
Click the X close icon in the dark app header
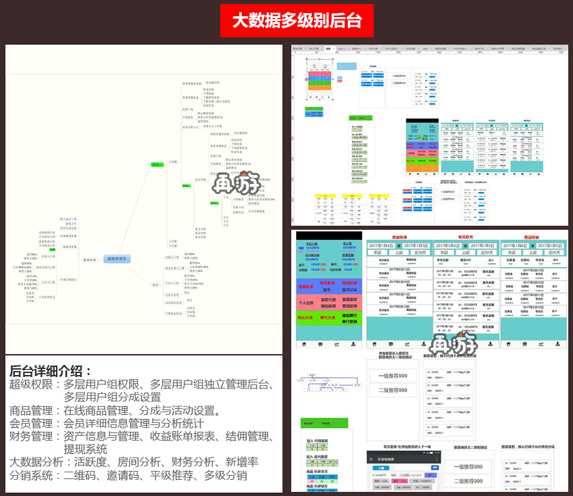pyautogui.click(x=371, y=459)
